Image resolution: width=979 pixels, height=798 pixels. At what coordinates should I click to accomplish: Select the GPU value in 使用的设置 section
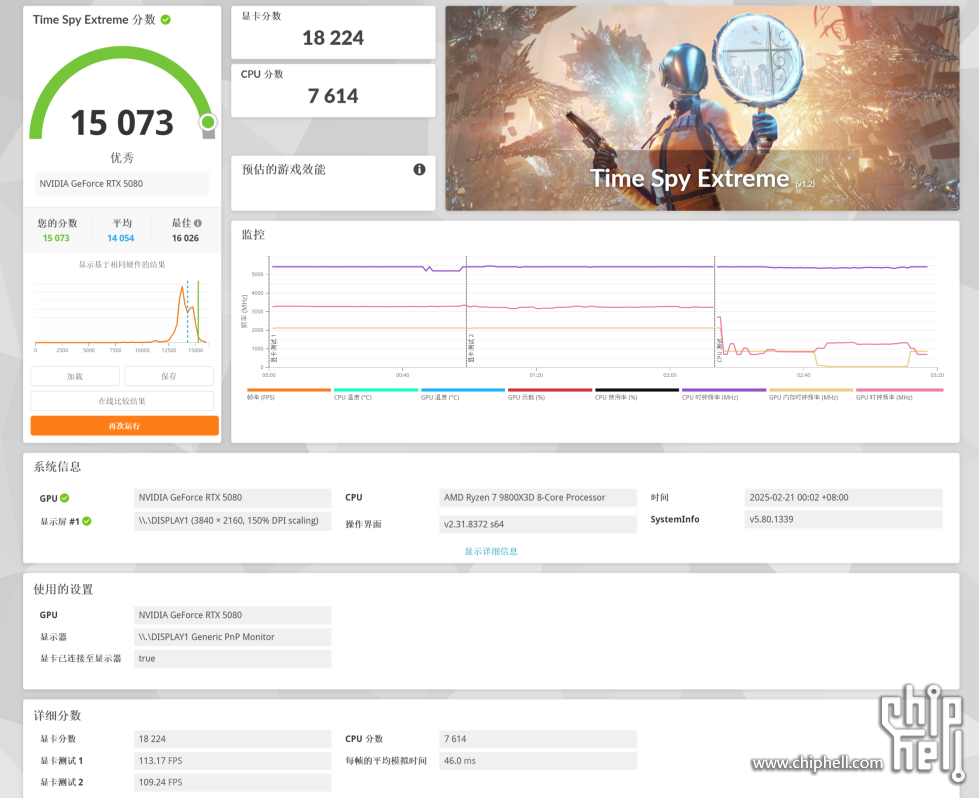click(x=232, y=615)
